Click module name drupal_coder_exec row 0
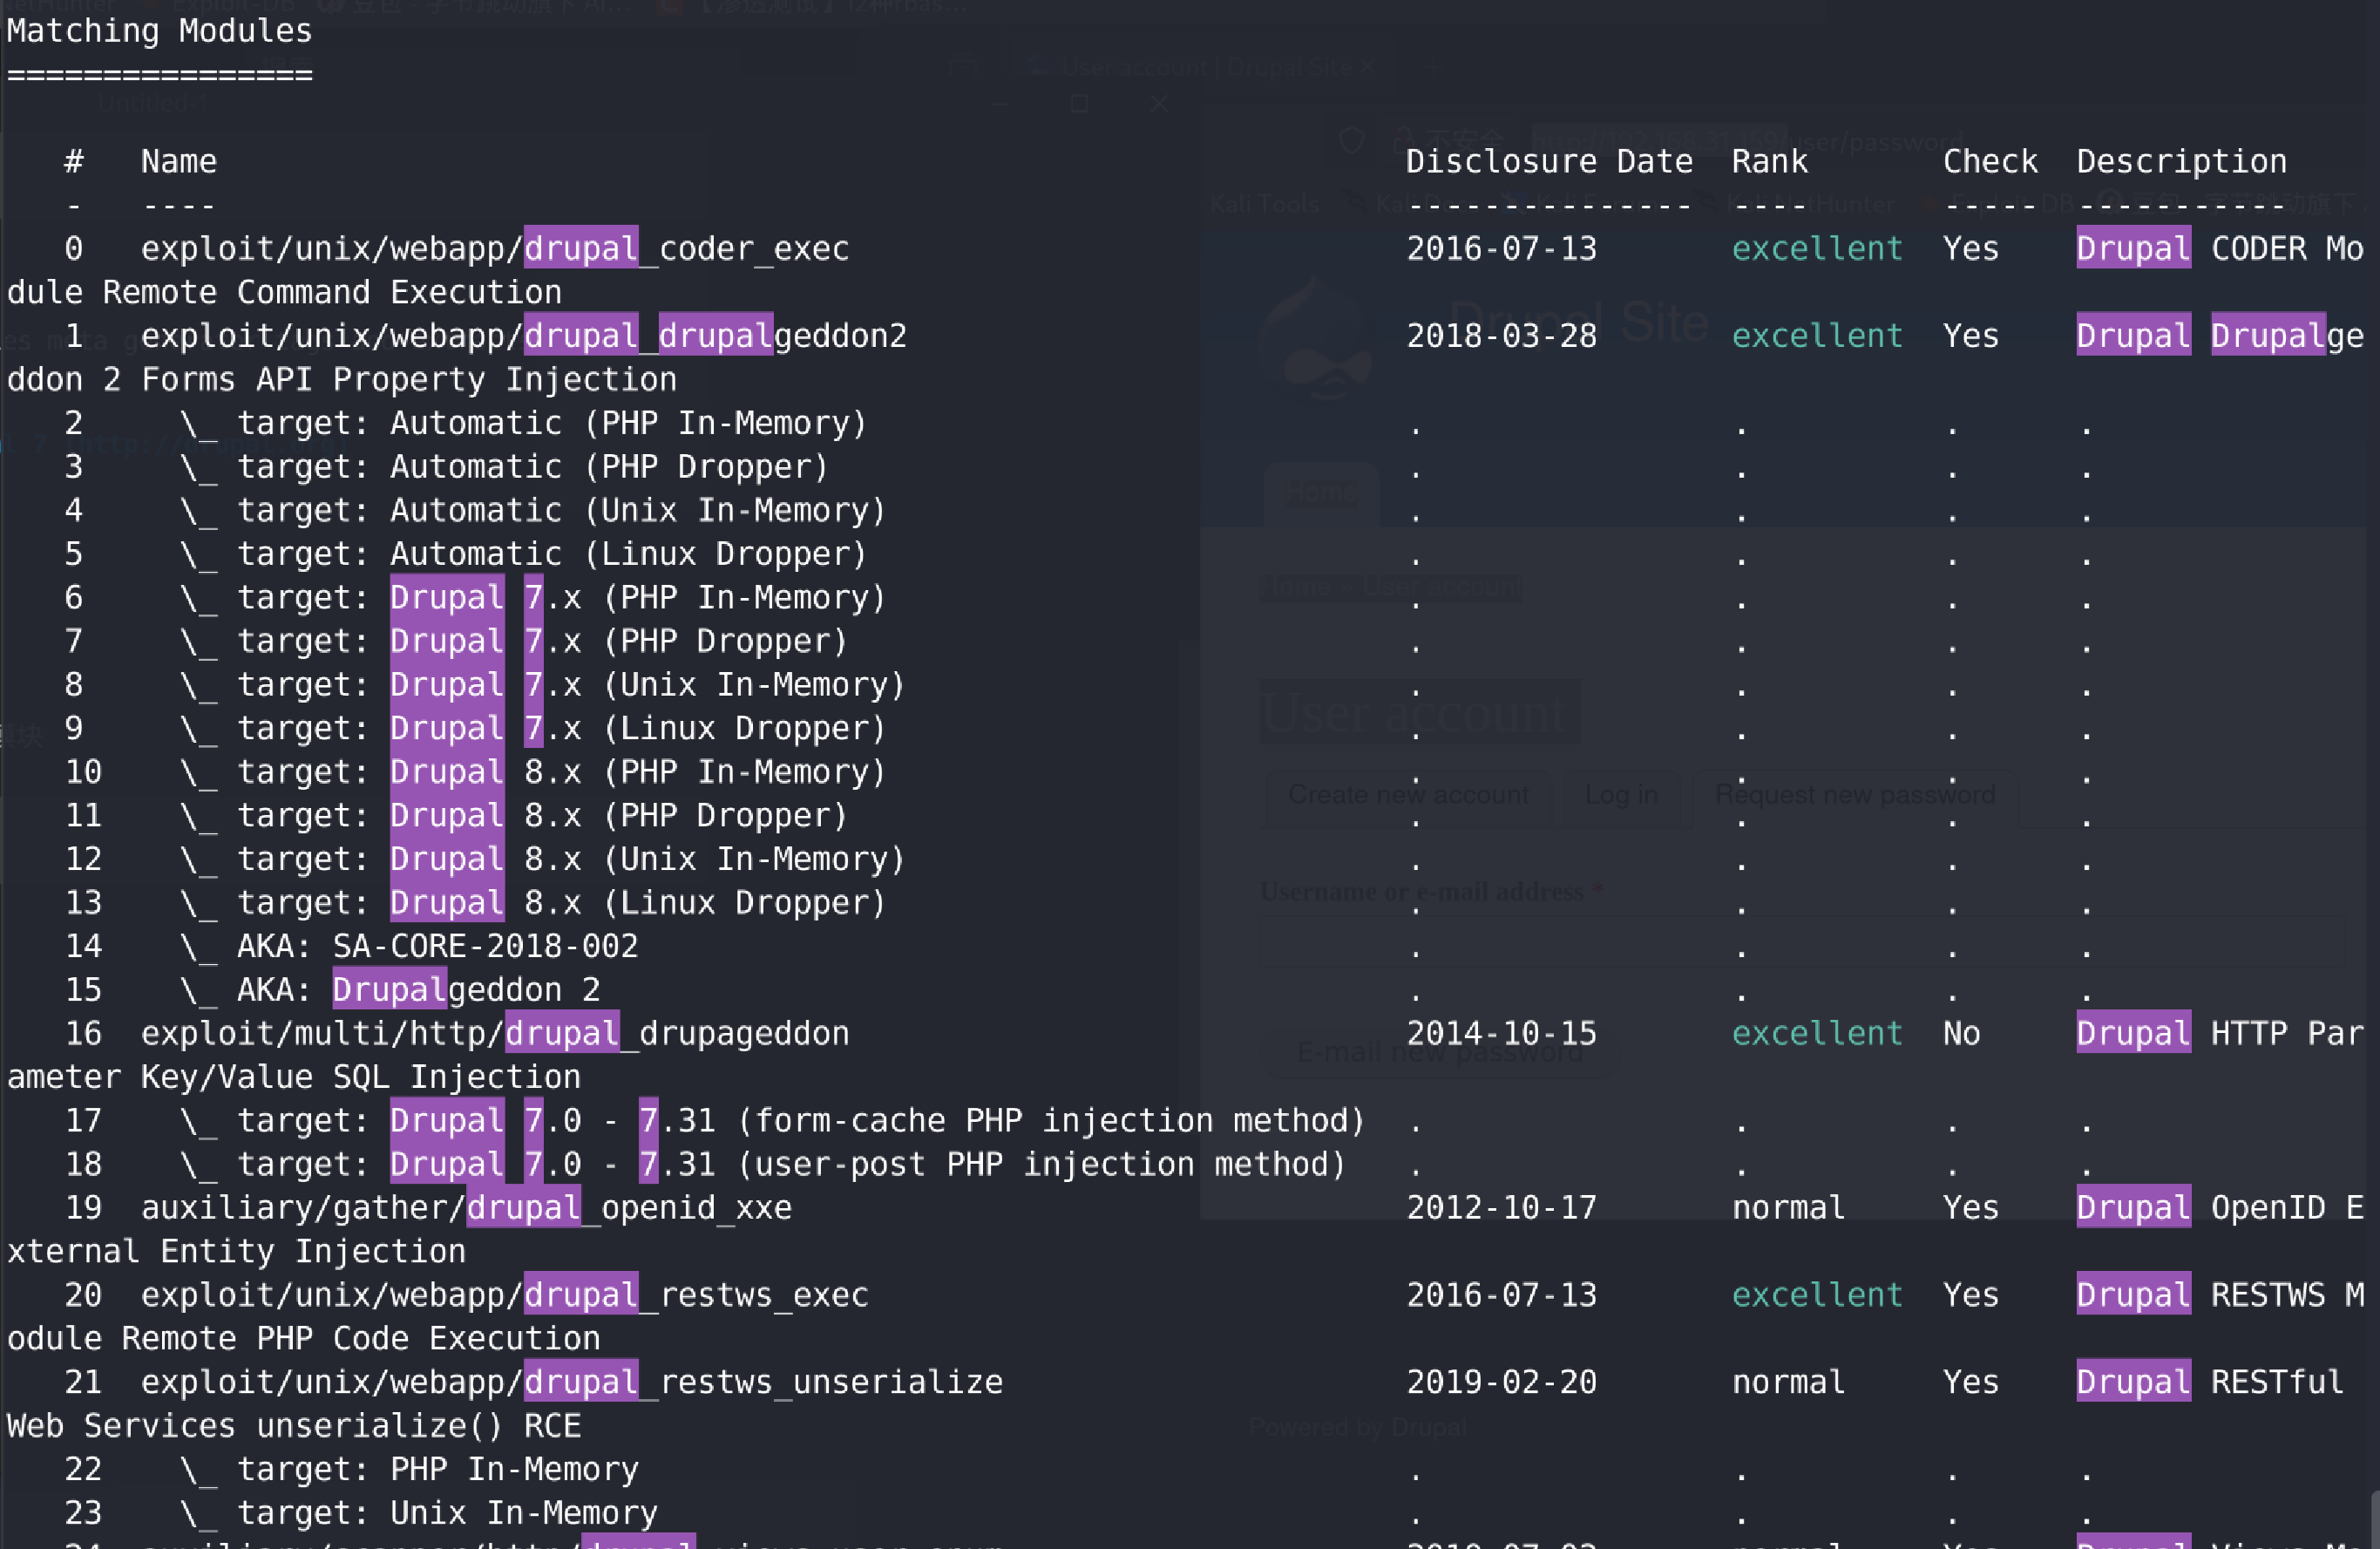Screen dimensions: 2380x1549 [x=495, y=248]
